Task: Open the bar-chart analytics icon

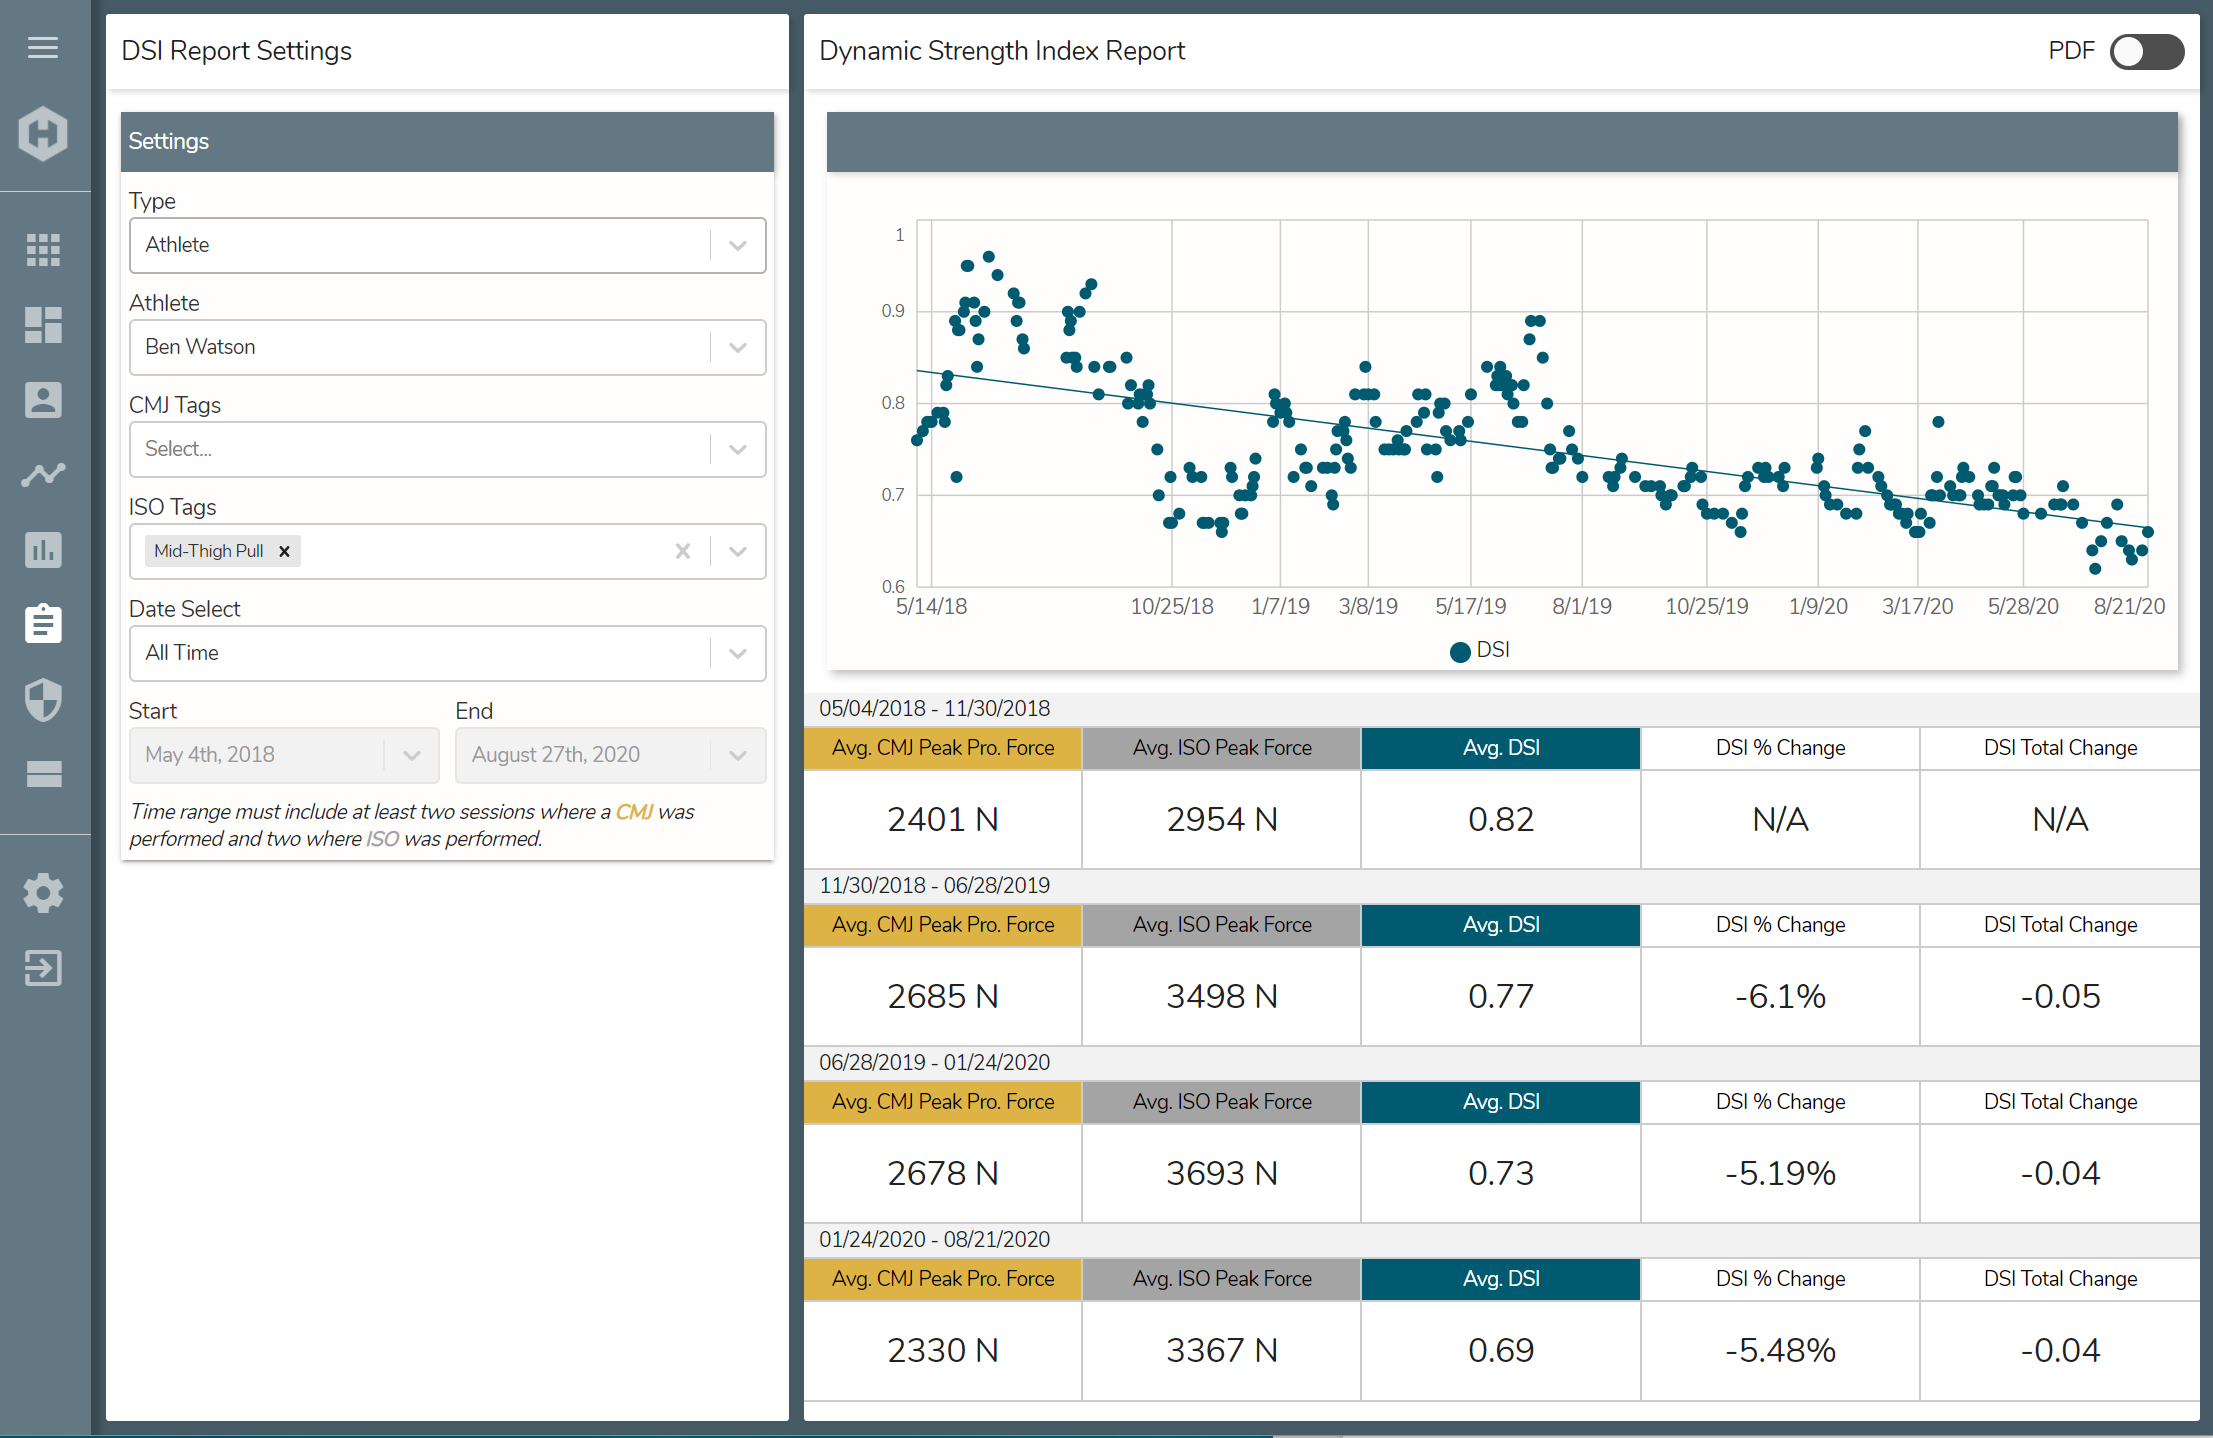Action: (x=43, y=549)
